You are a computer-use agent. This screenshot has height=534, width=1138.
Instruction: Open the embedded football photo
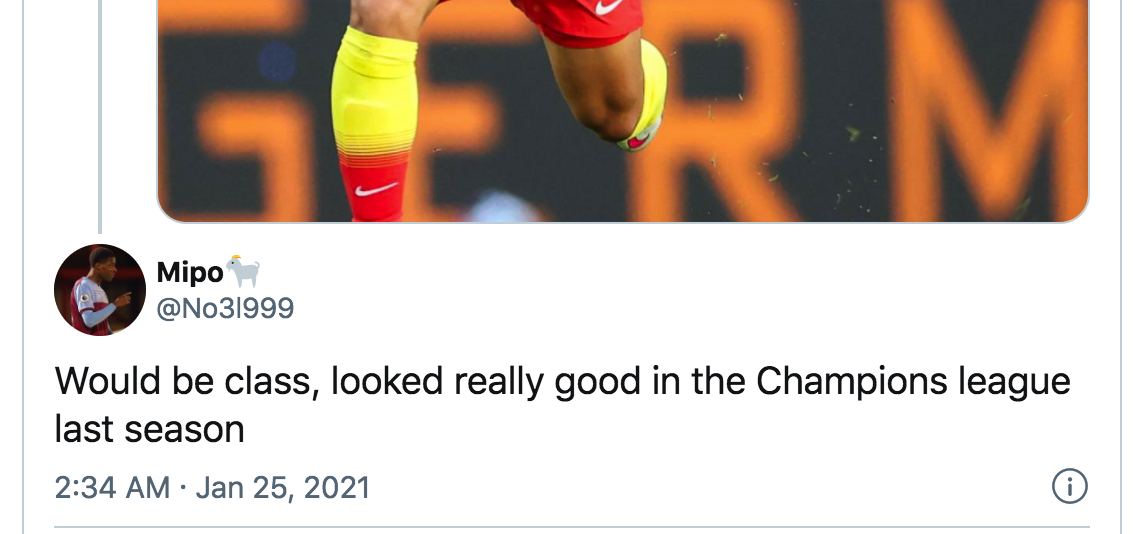622,110
